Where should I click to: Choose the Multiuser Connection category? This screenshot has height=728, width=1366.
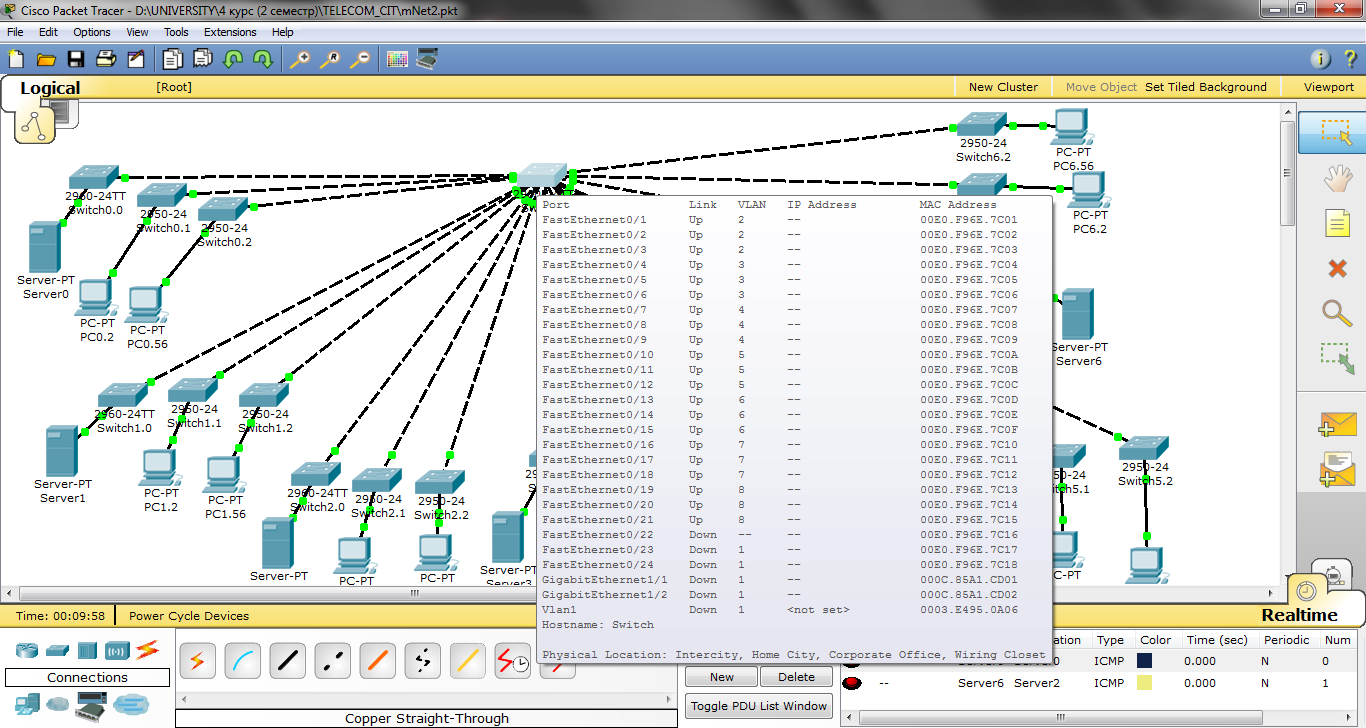click(130, 705)
